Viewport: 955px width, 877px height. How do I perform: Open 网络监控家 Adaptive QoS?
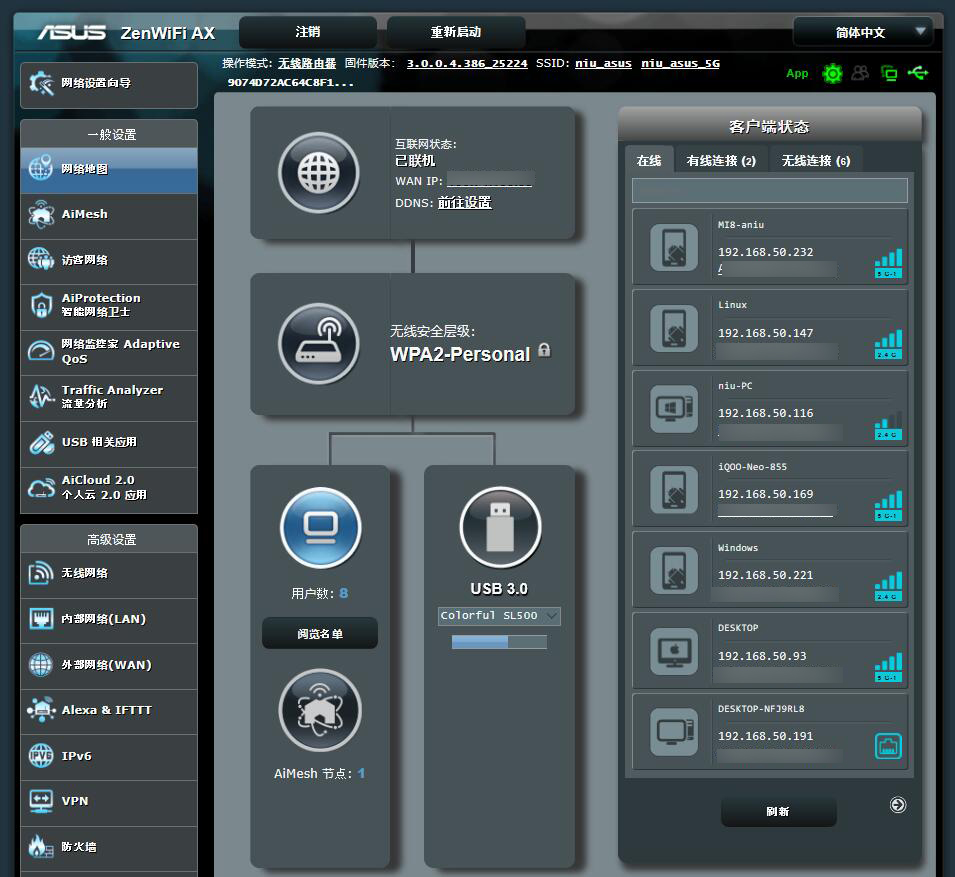click(109, 352)
